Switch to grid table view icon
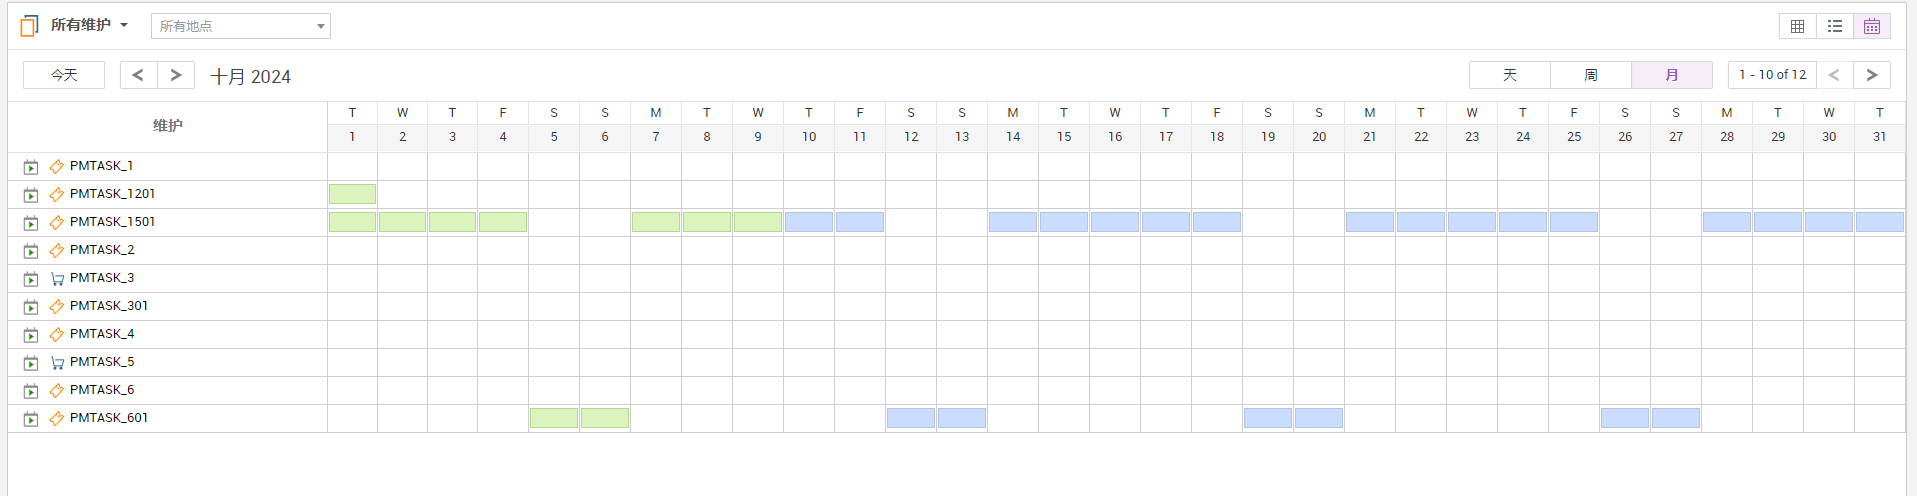Screen dimensions: 1917x496 1797,26
